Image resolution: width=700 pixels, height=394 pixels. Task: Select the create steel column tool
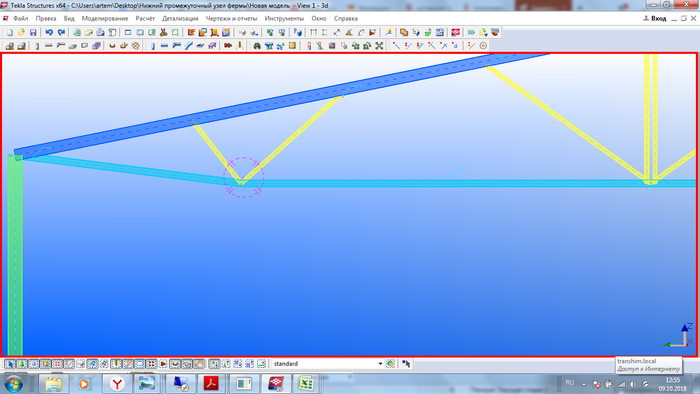pyautogui.click(x=153, y=46)
